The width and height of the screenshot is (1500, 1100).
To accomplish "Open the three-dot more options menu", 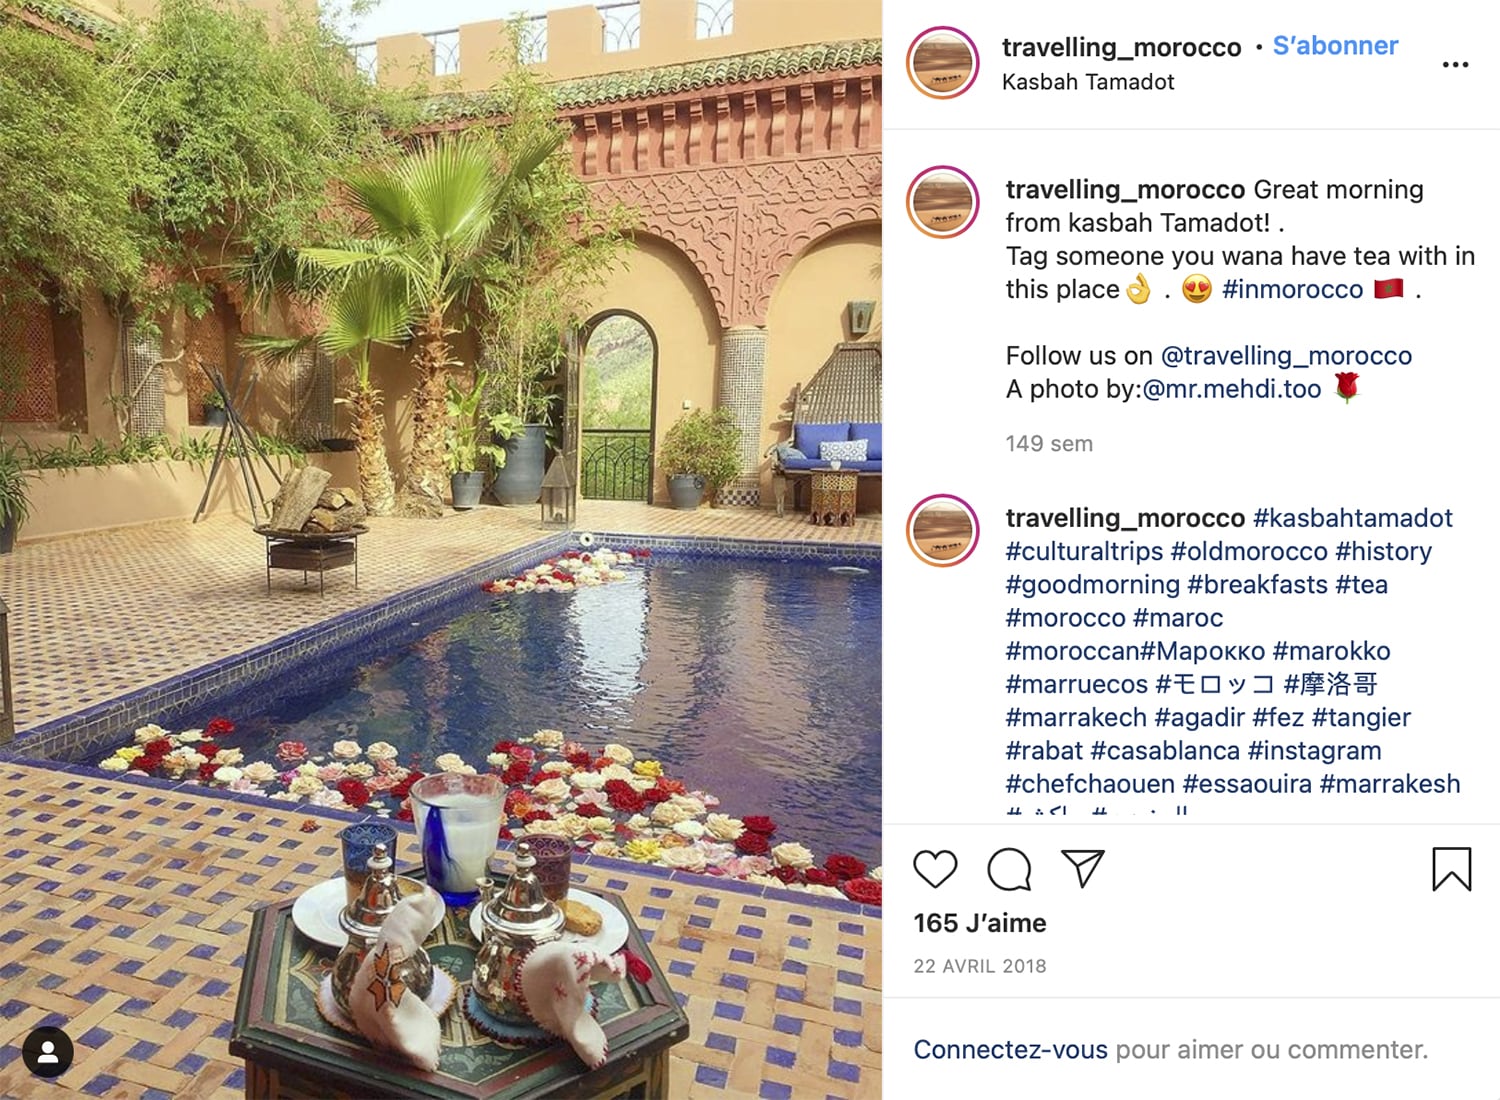I will (1455, 64).
